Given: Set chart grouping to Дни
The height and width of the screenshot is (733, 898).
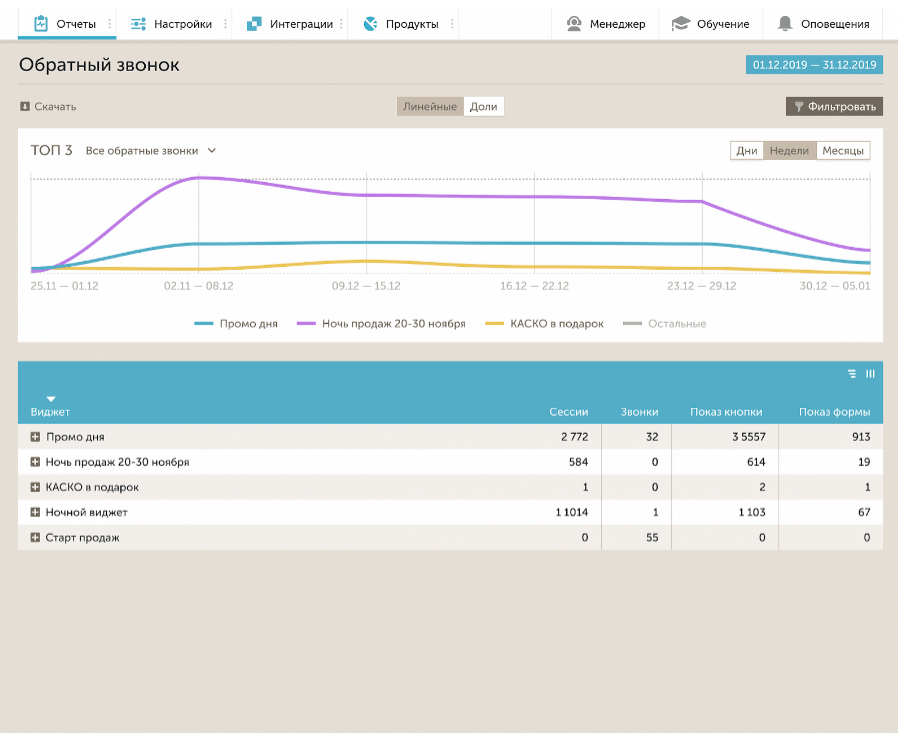Looking at the screenshot, I should click(x=747, y=151).
